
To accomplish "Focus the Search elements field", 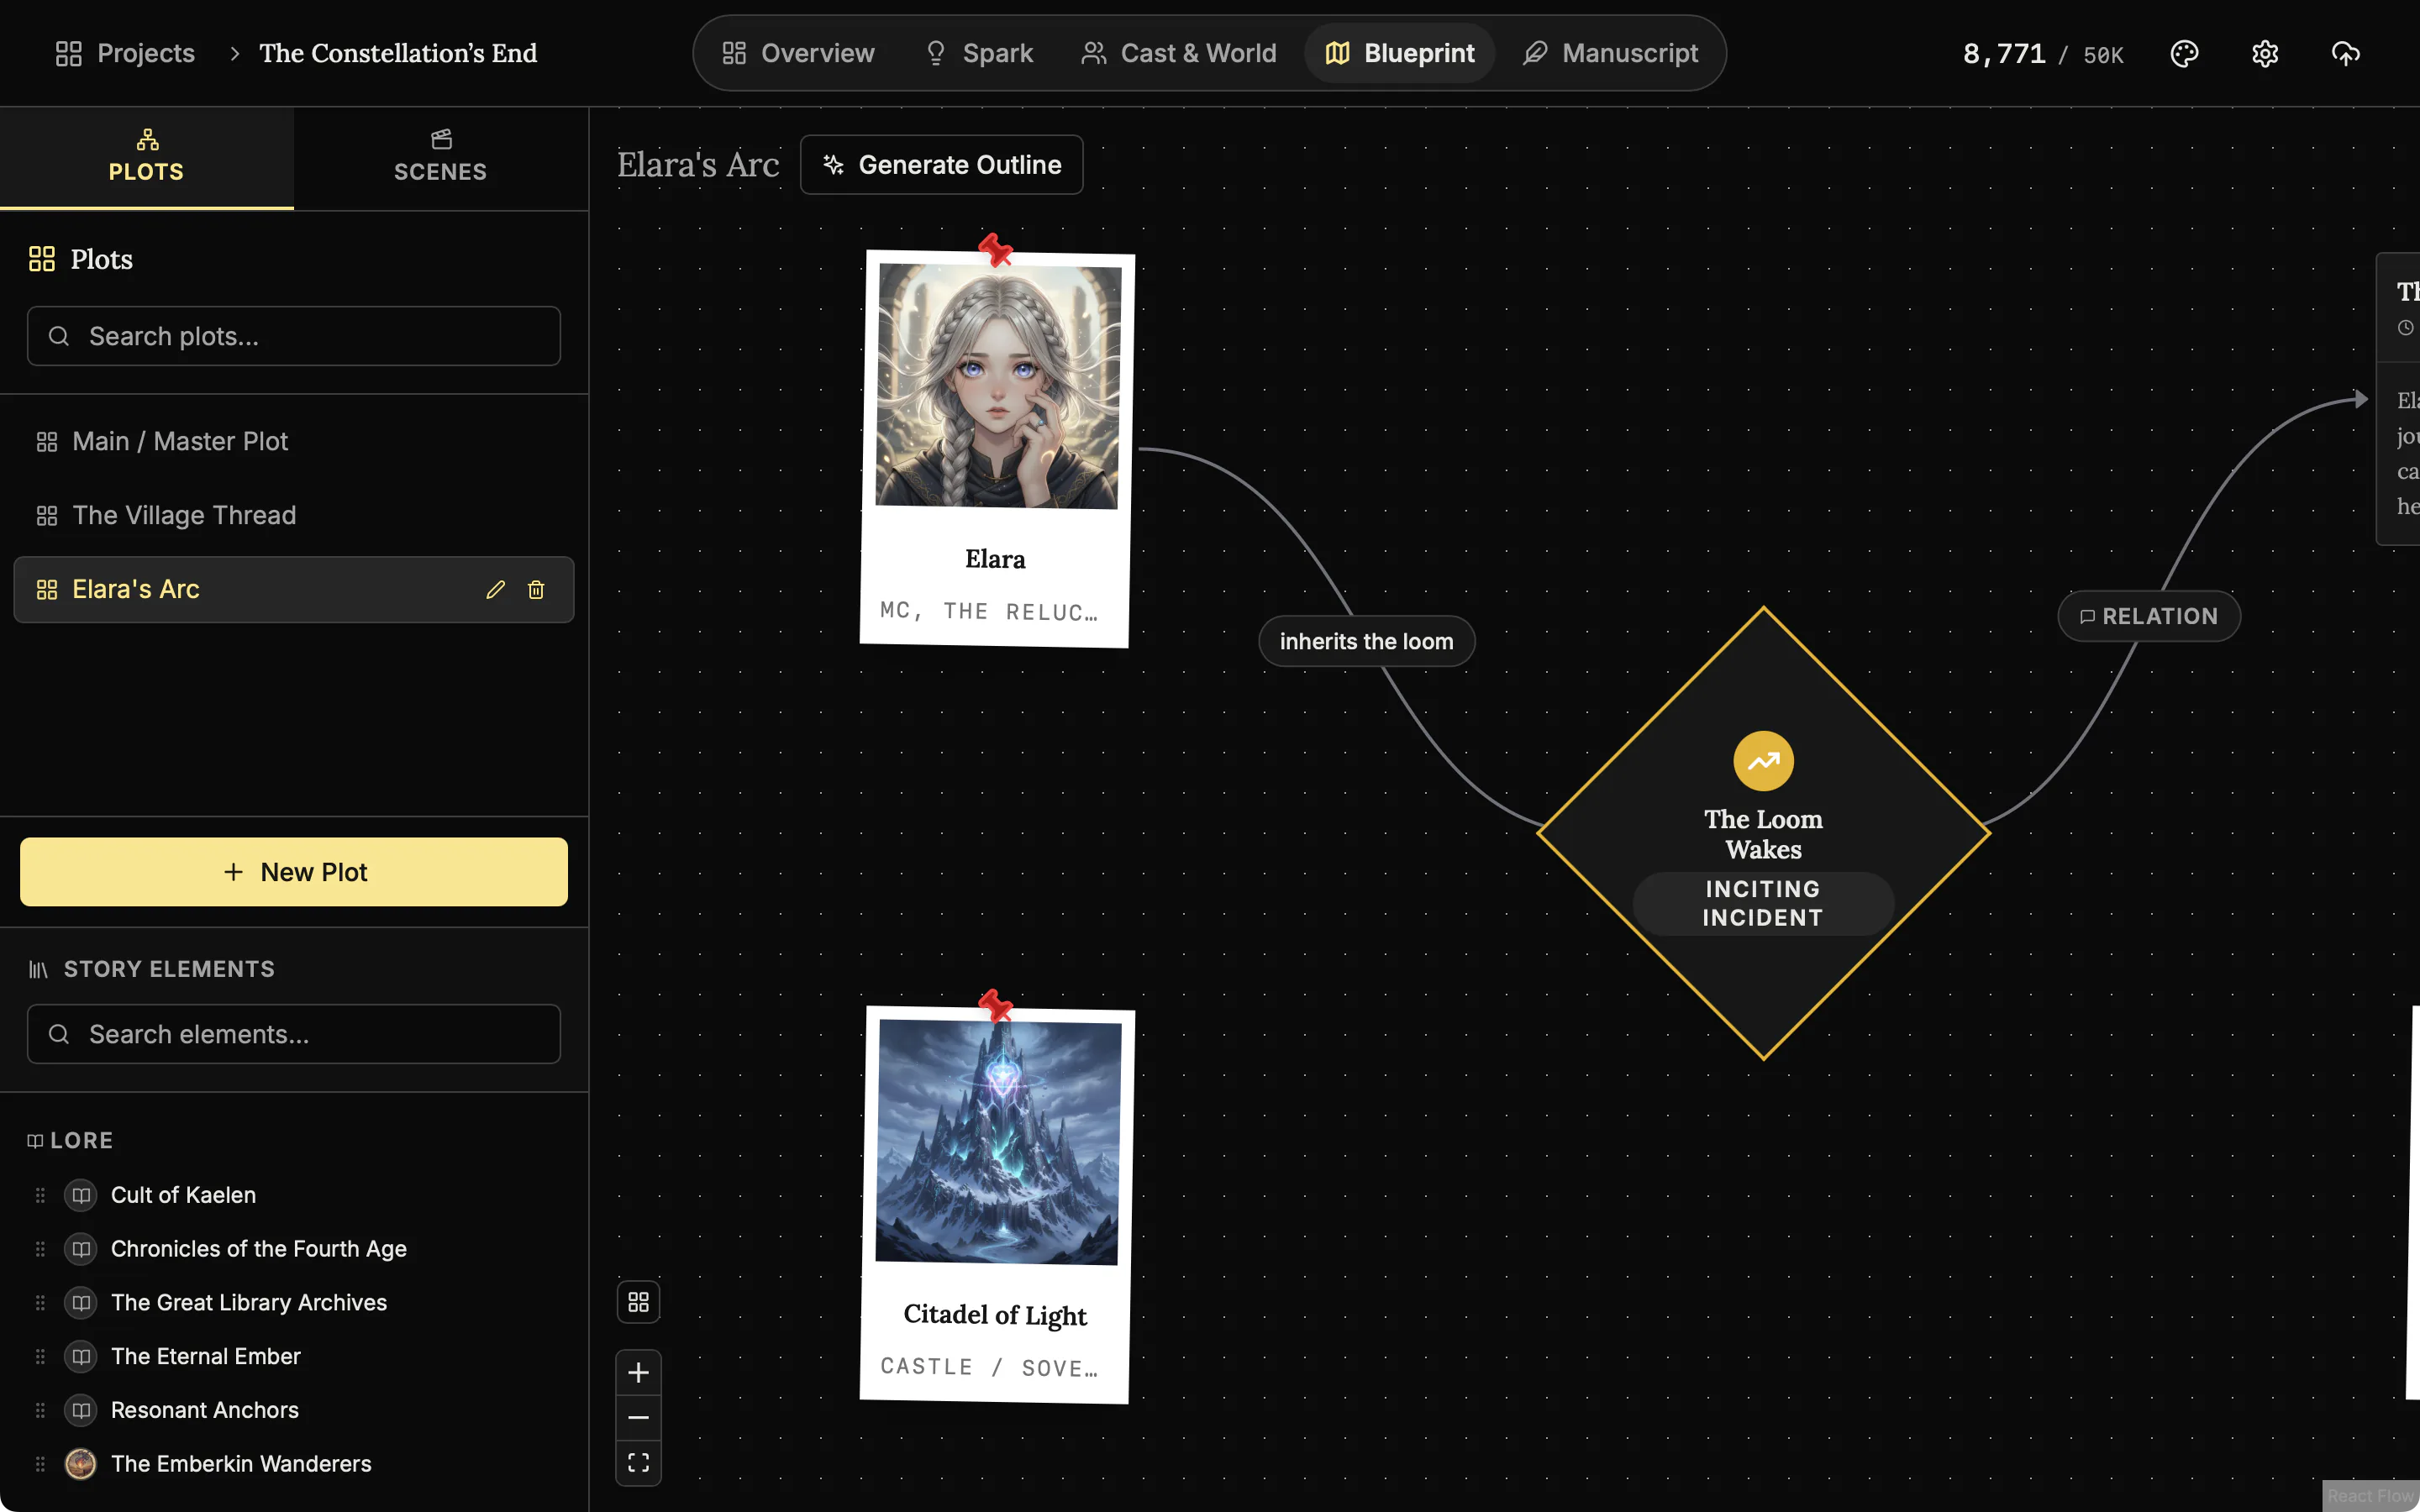I will [x=294, y=1034].
